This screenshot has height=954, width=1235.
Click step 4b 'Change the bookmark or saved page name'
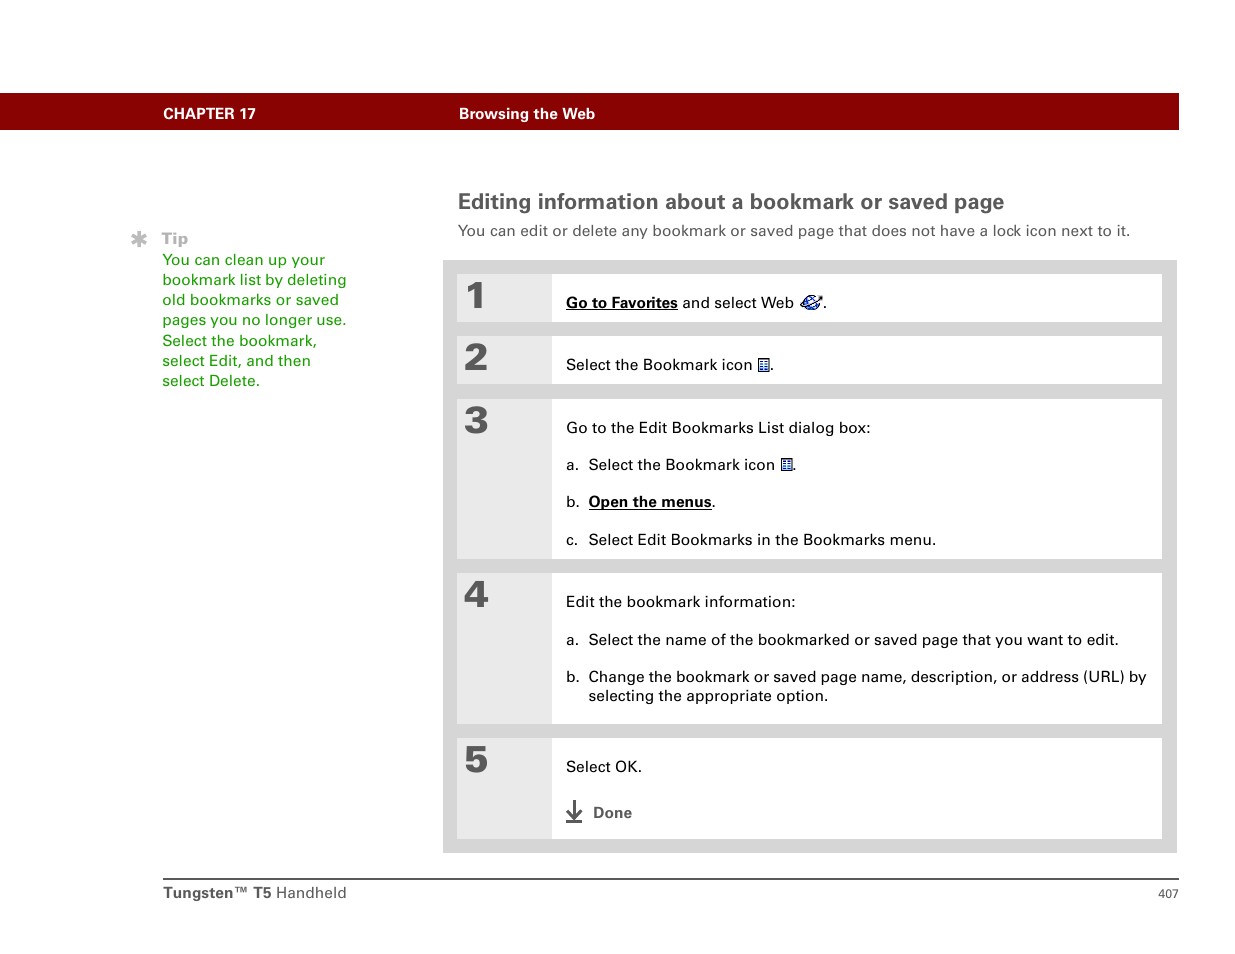(x=867, y=686)
